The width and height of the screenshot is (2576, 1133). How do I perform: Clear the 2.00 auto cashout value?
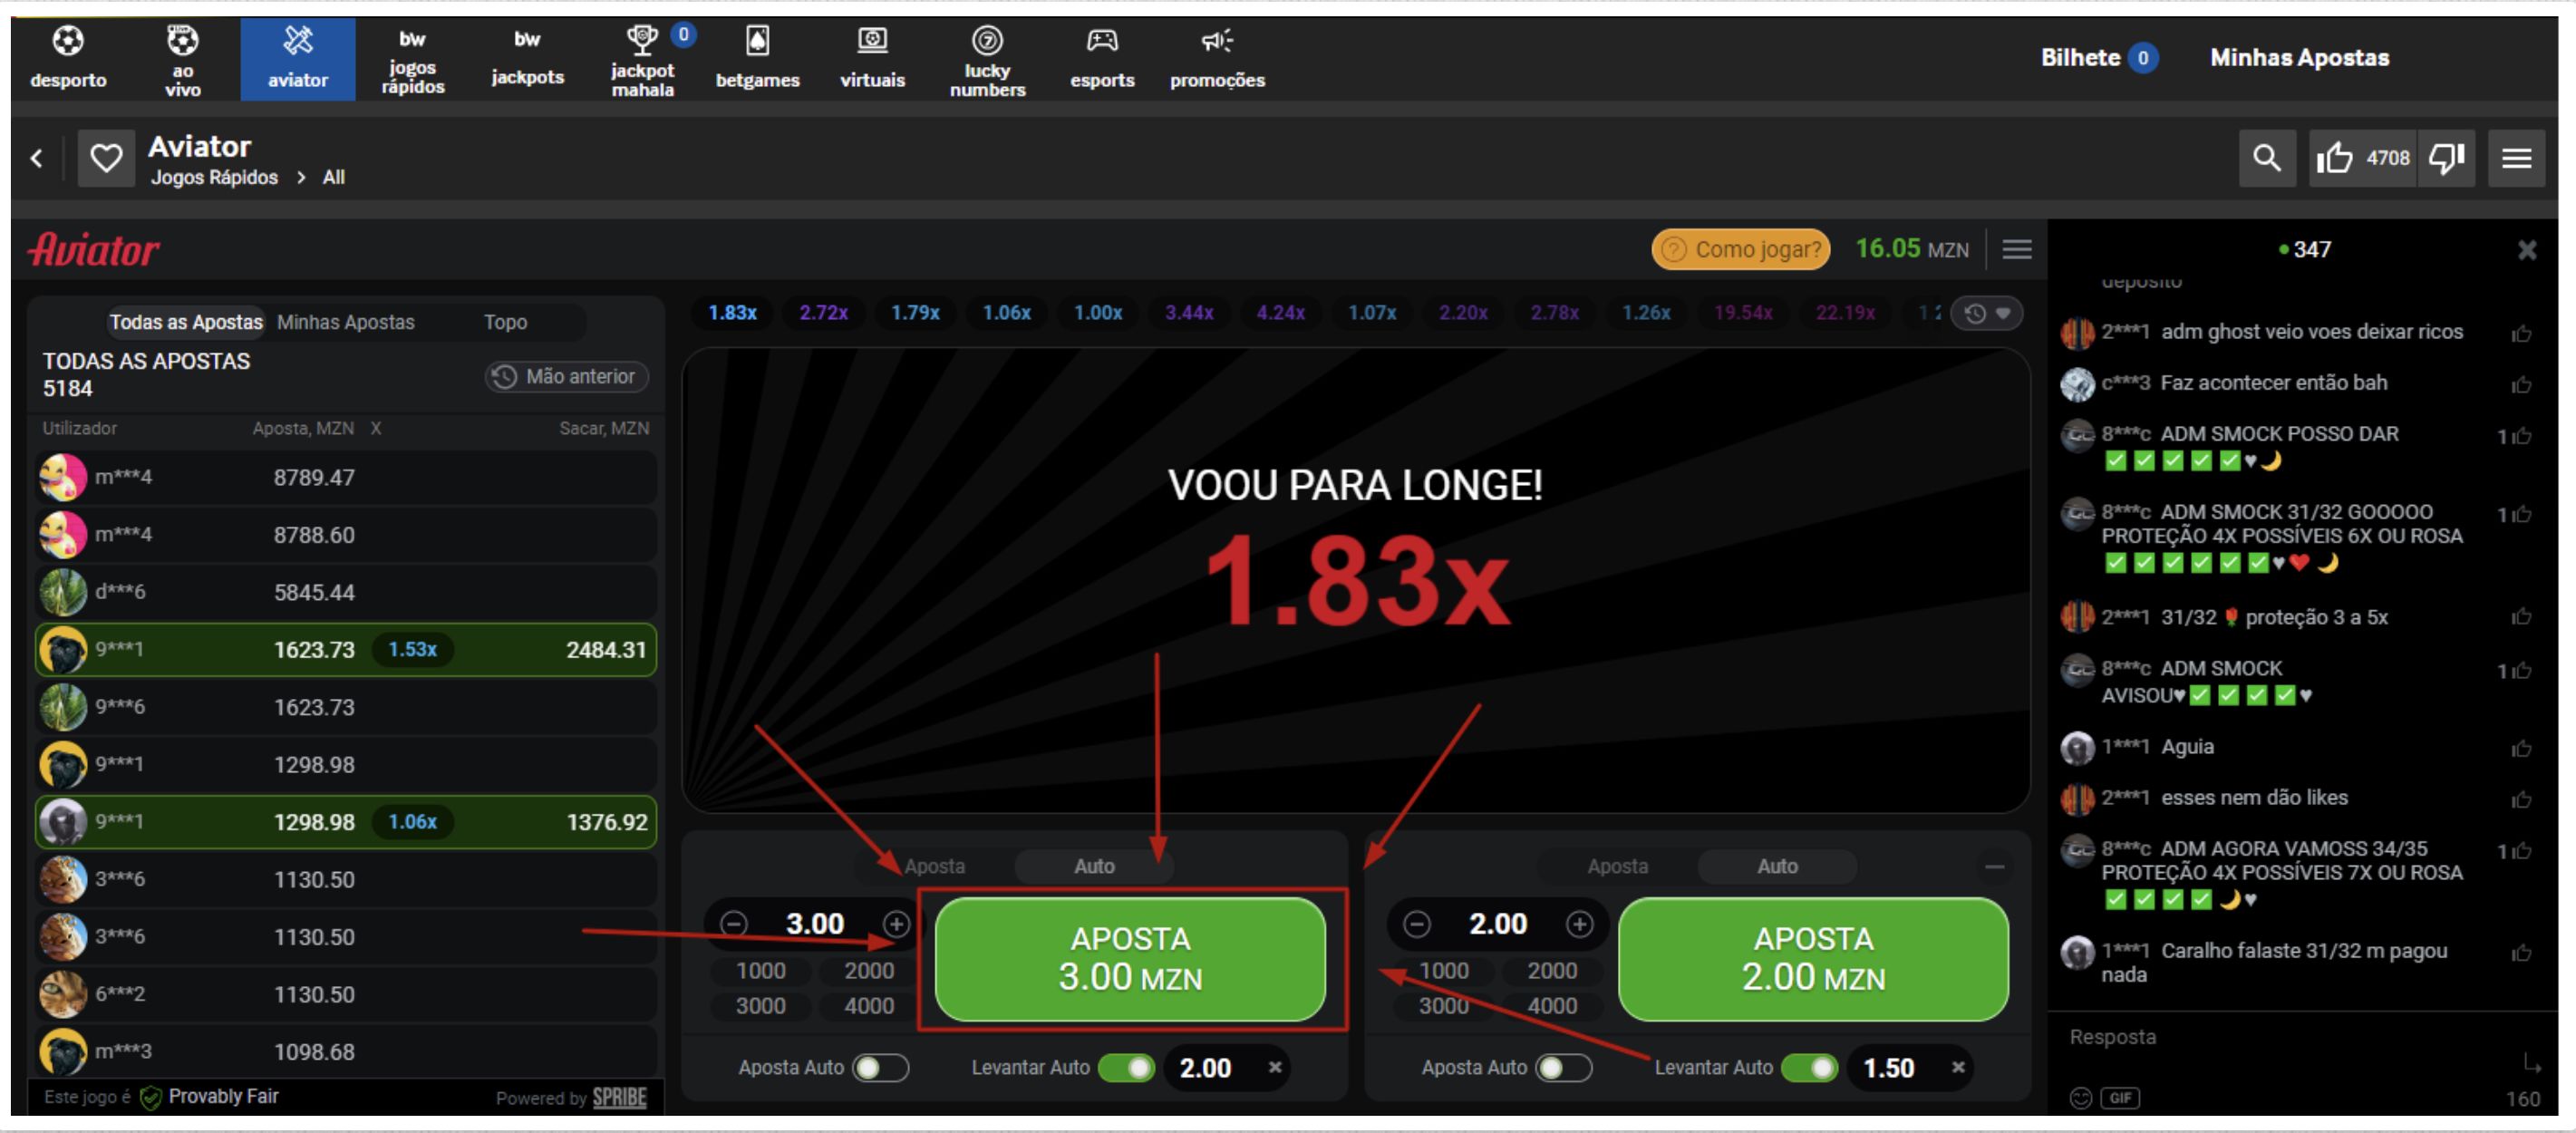click(x=1275, y=1067)
